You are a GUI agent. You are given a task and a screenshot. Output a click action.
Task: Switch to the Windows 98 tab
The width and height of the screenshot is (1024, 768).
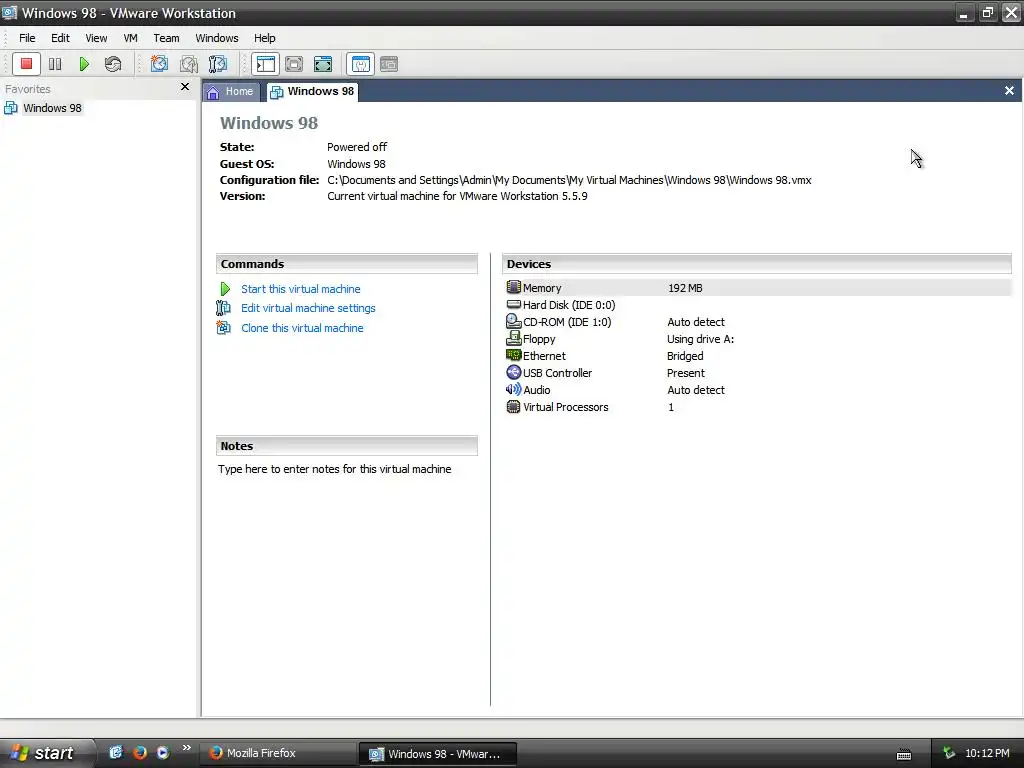coord(313,91)
